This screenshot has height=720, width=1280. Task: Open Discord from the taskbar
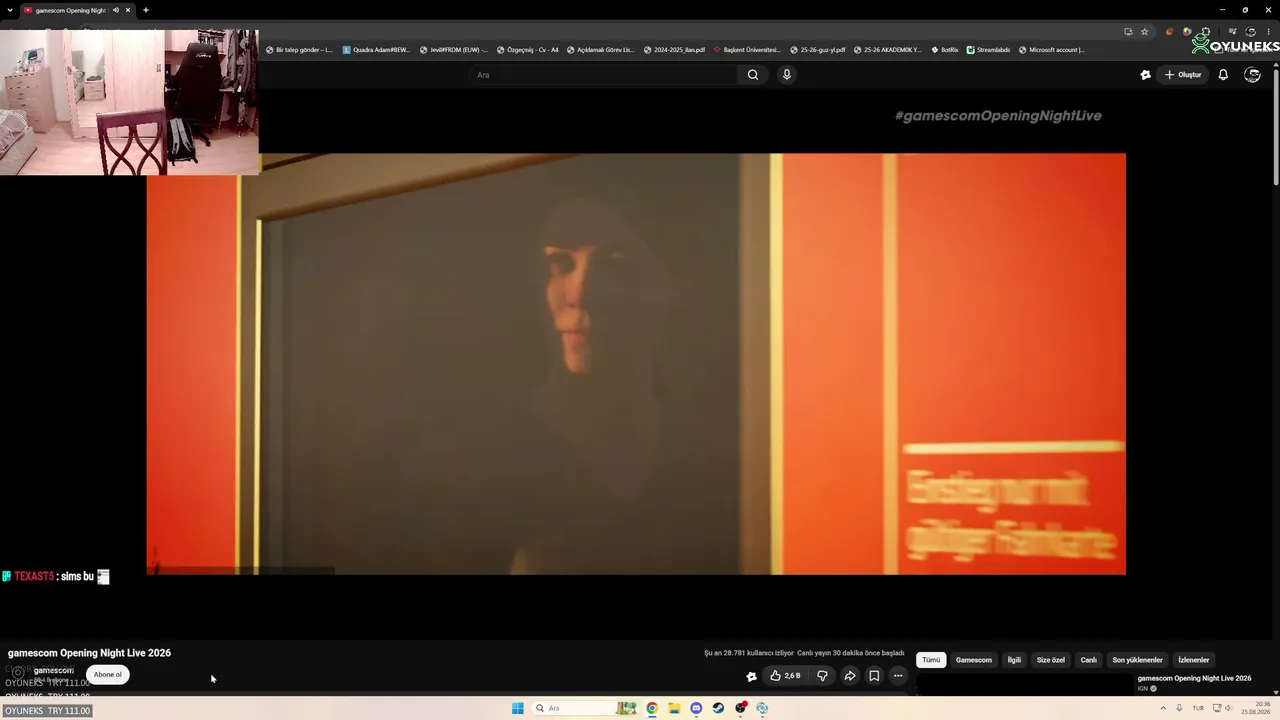point(696,708)
